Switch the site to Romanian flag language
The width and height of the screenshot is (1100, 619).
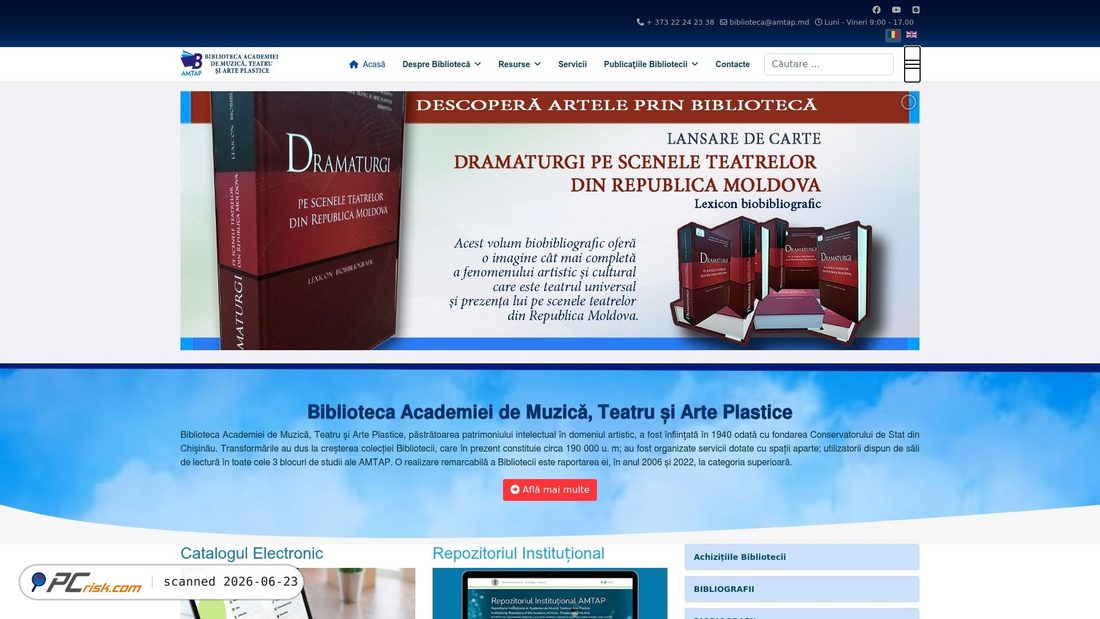(892, 34)
